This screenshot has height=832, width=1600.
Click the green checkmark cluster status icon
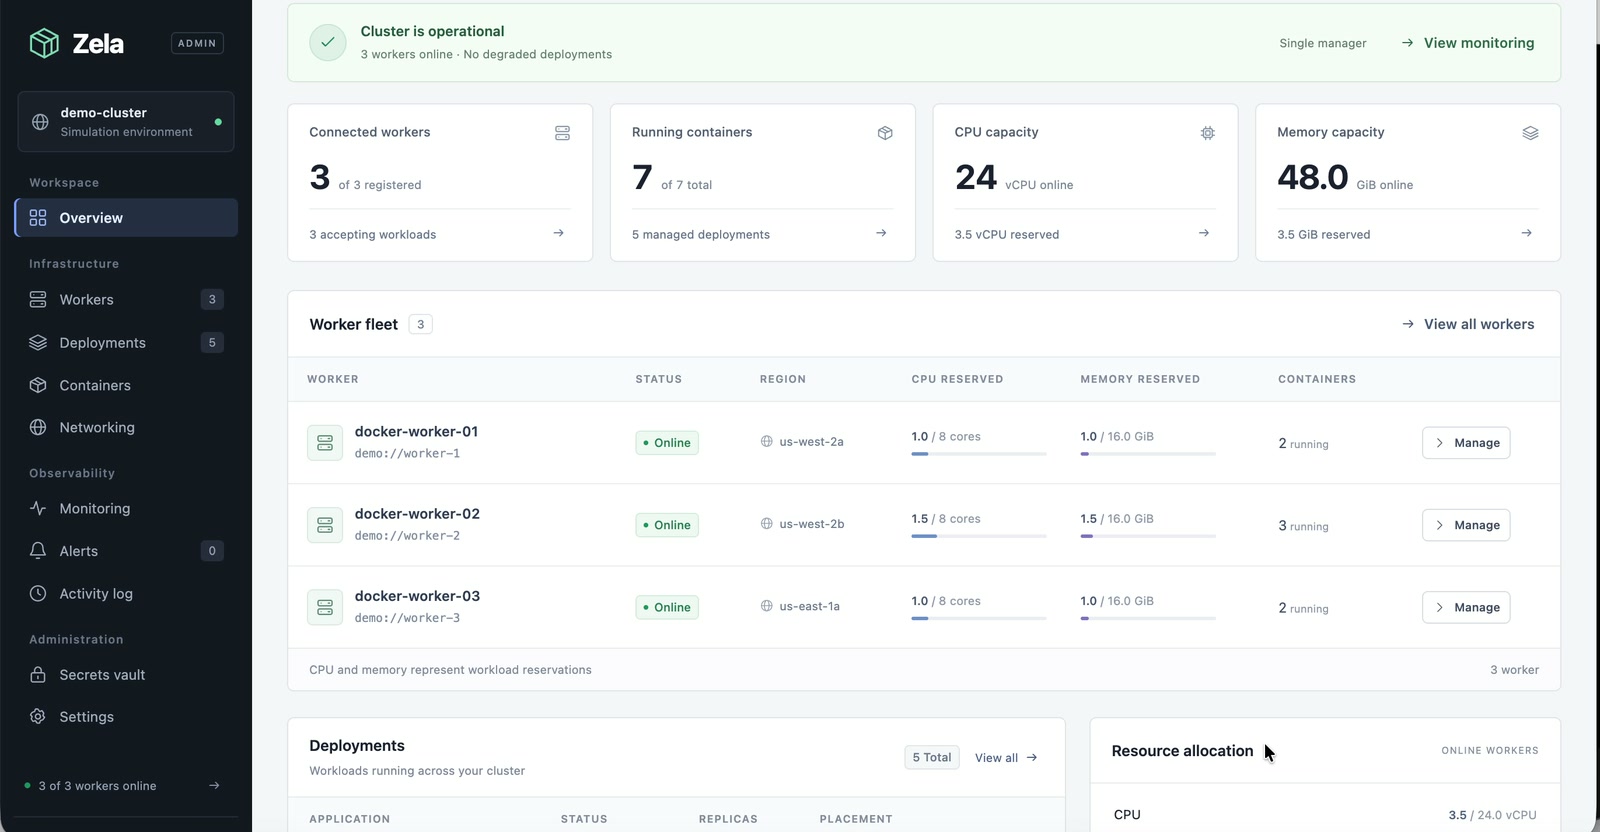click(327, 42)
